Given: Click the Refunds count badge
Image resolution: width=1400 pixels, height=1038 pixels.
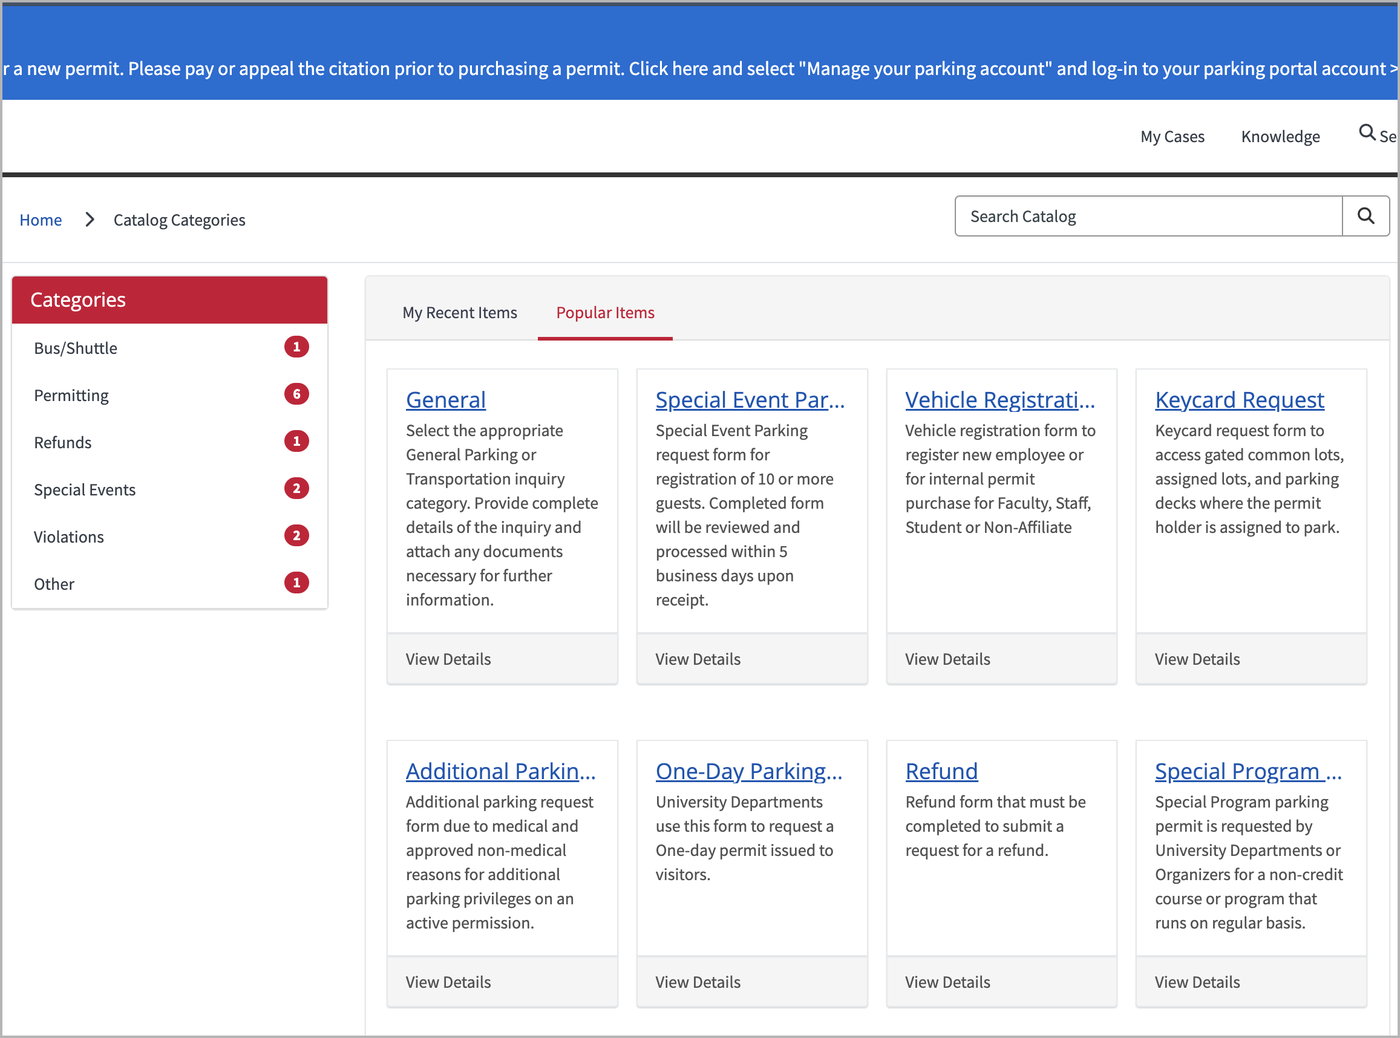Looking at the screenshot, I should 296,441.
